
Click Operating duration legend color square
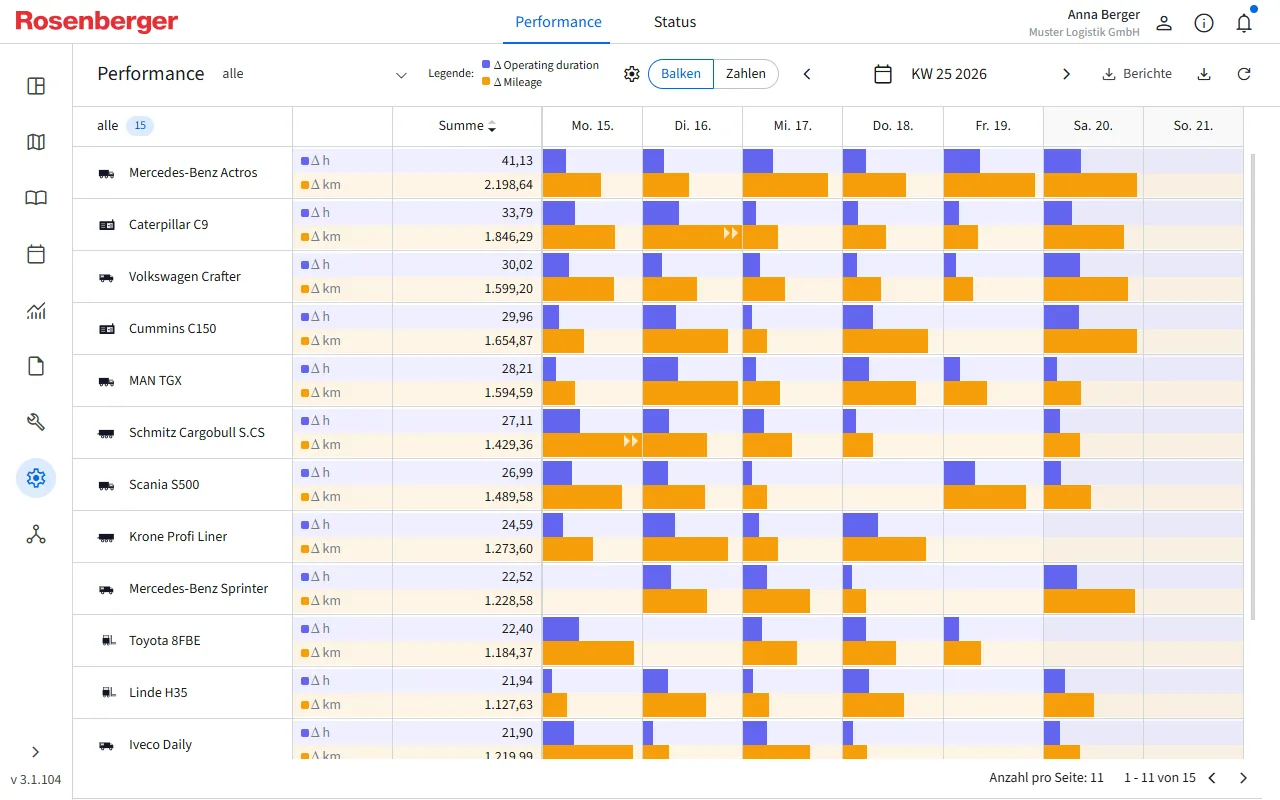pos(486,64)
